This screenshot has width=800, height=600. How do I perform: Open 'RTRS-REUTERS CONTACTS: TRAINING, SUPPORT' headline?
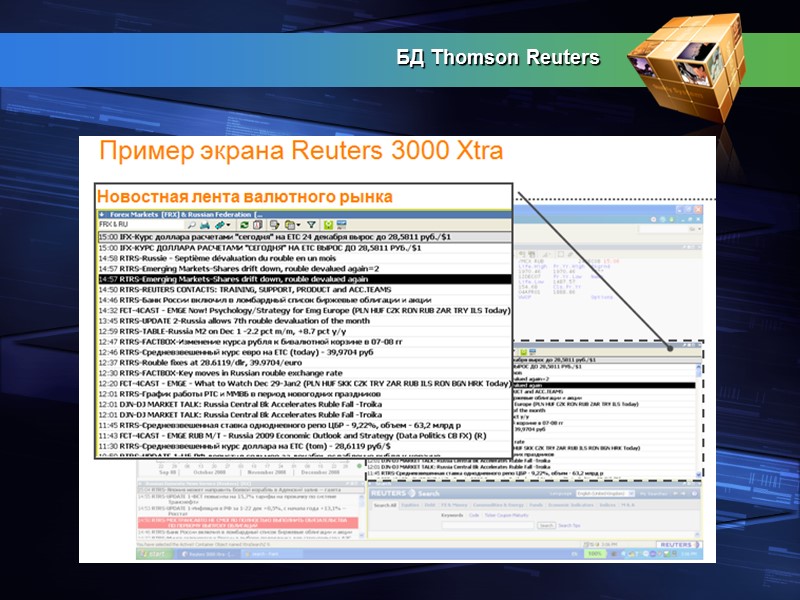pos(305,290)
